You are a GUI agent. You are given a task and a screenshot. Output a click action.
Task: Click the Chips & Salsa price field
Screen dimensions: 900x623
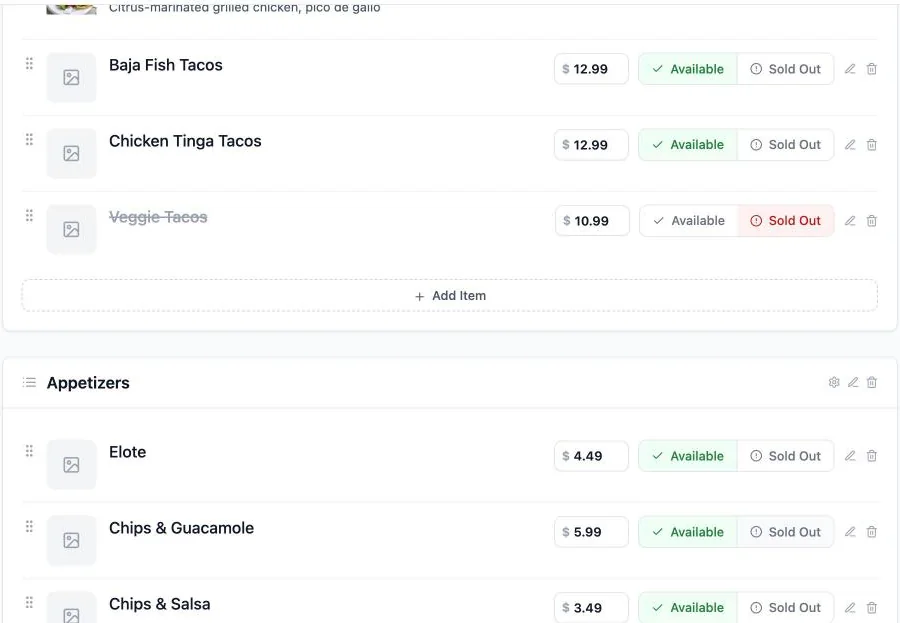point(591,607)
